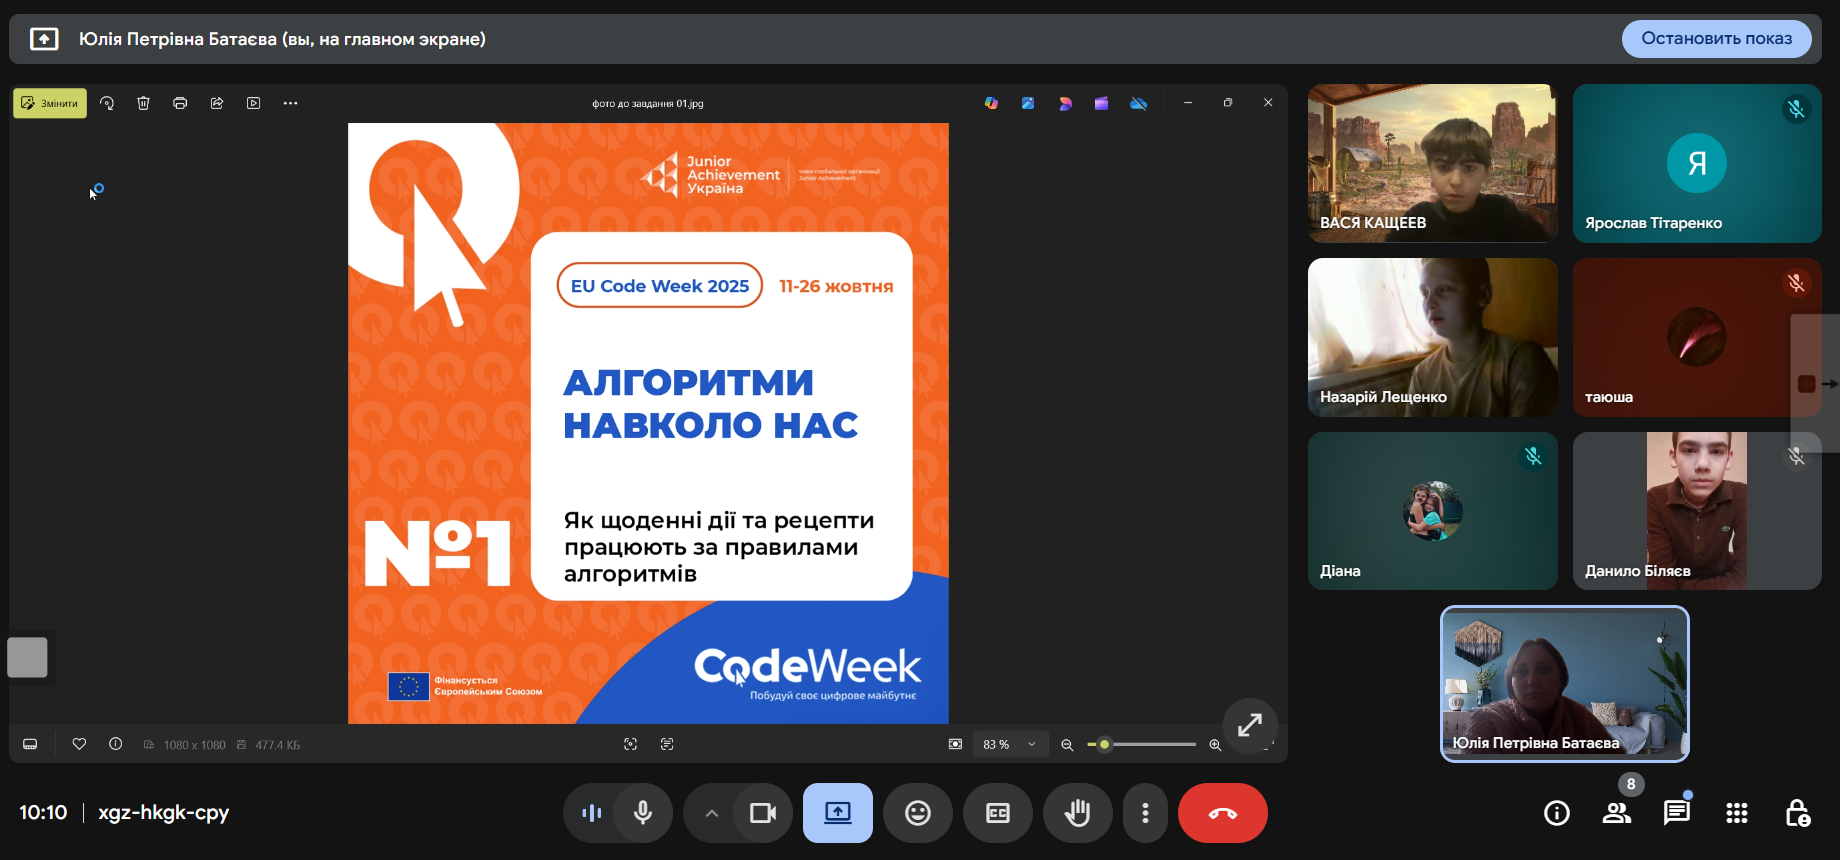Viewport: 1840px width, 860px height.
Task: Print the image from viewer toolbar
Action: [x=180, y=103]
